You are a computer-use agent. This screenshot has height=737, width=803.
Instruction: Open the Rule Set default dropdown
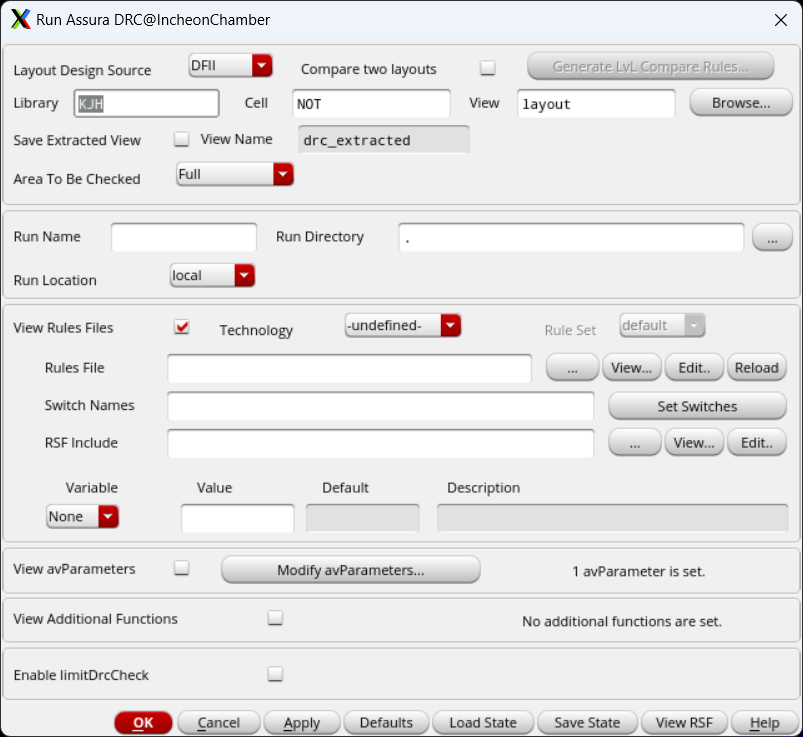[x=662, y=325]
